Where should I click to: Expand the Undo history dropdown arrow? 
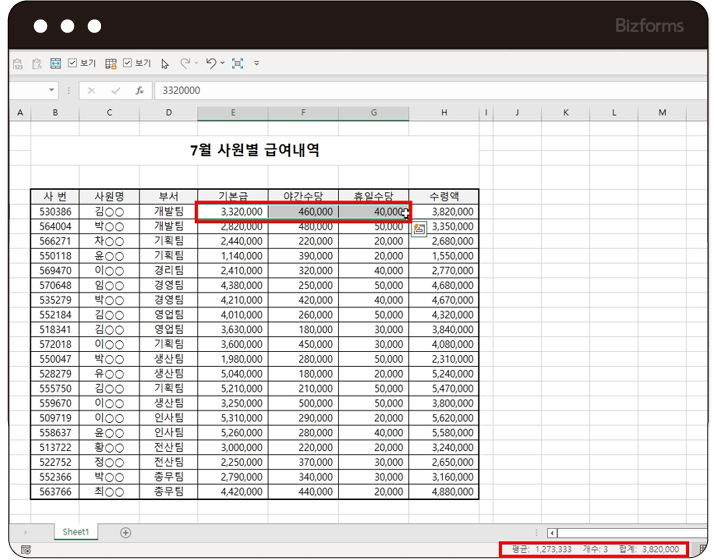(222, 63)
